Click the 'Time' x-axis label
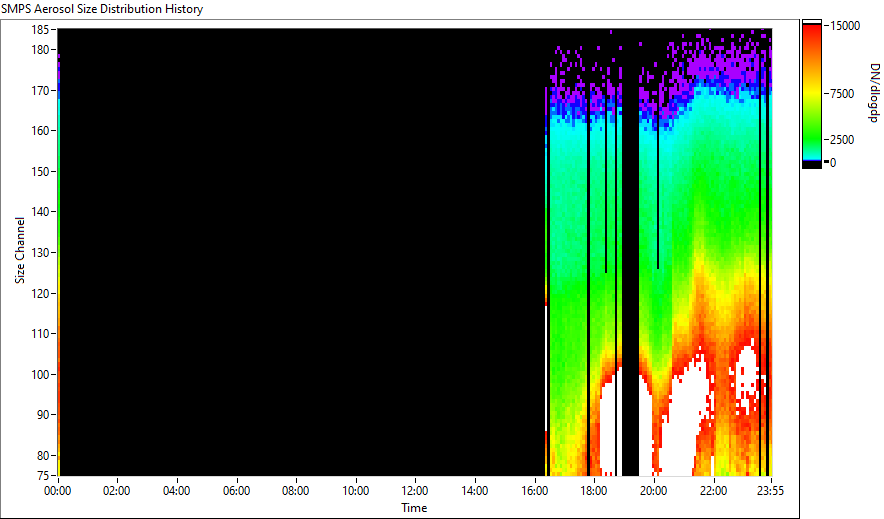Screen dimensions: 884x519 click(414, 508)
